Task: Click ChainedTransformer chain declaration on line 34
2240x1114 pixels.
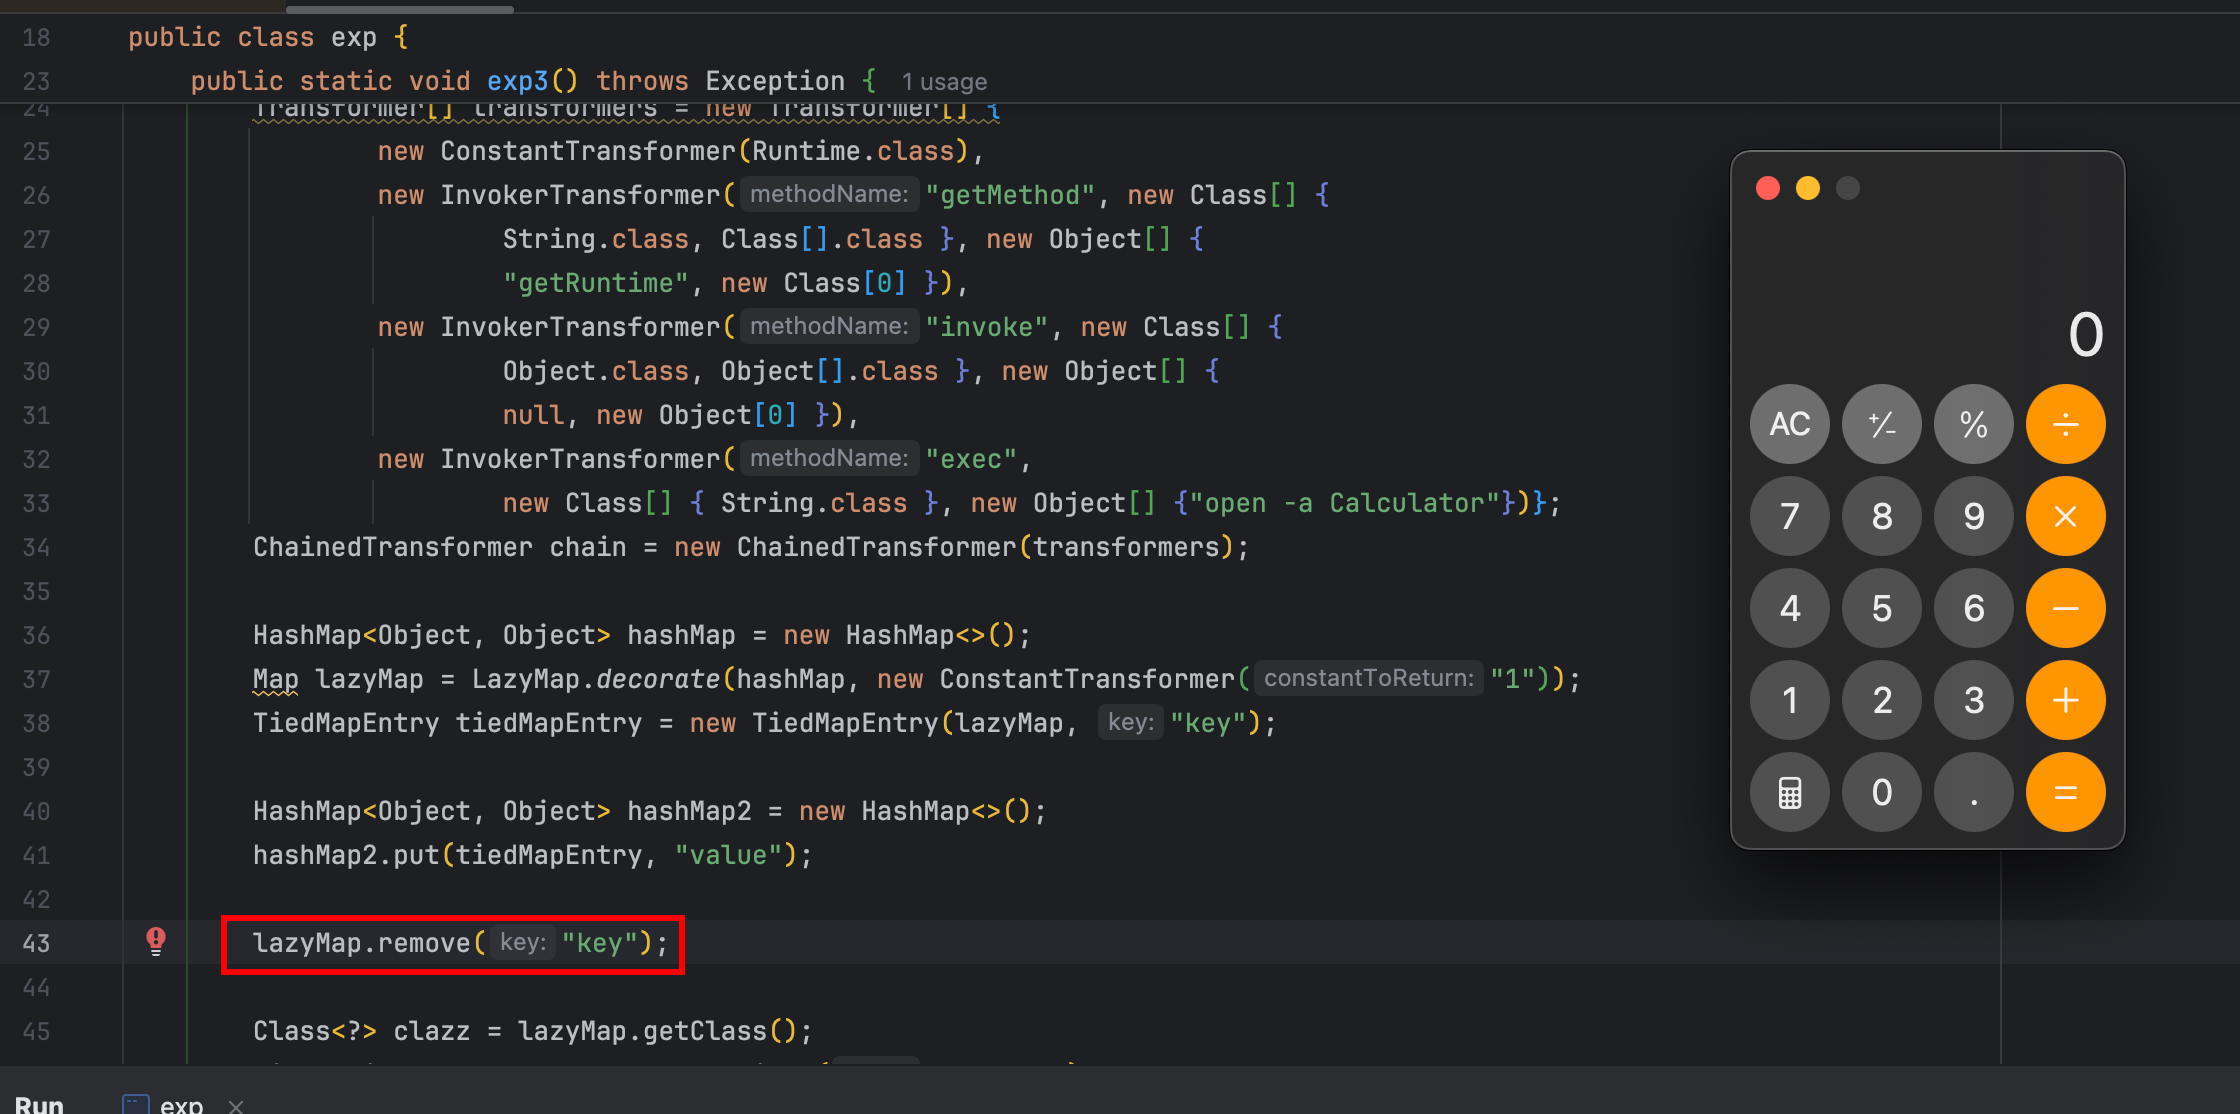Action: (x=751, y=547)
